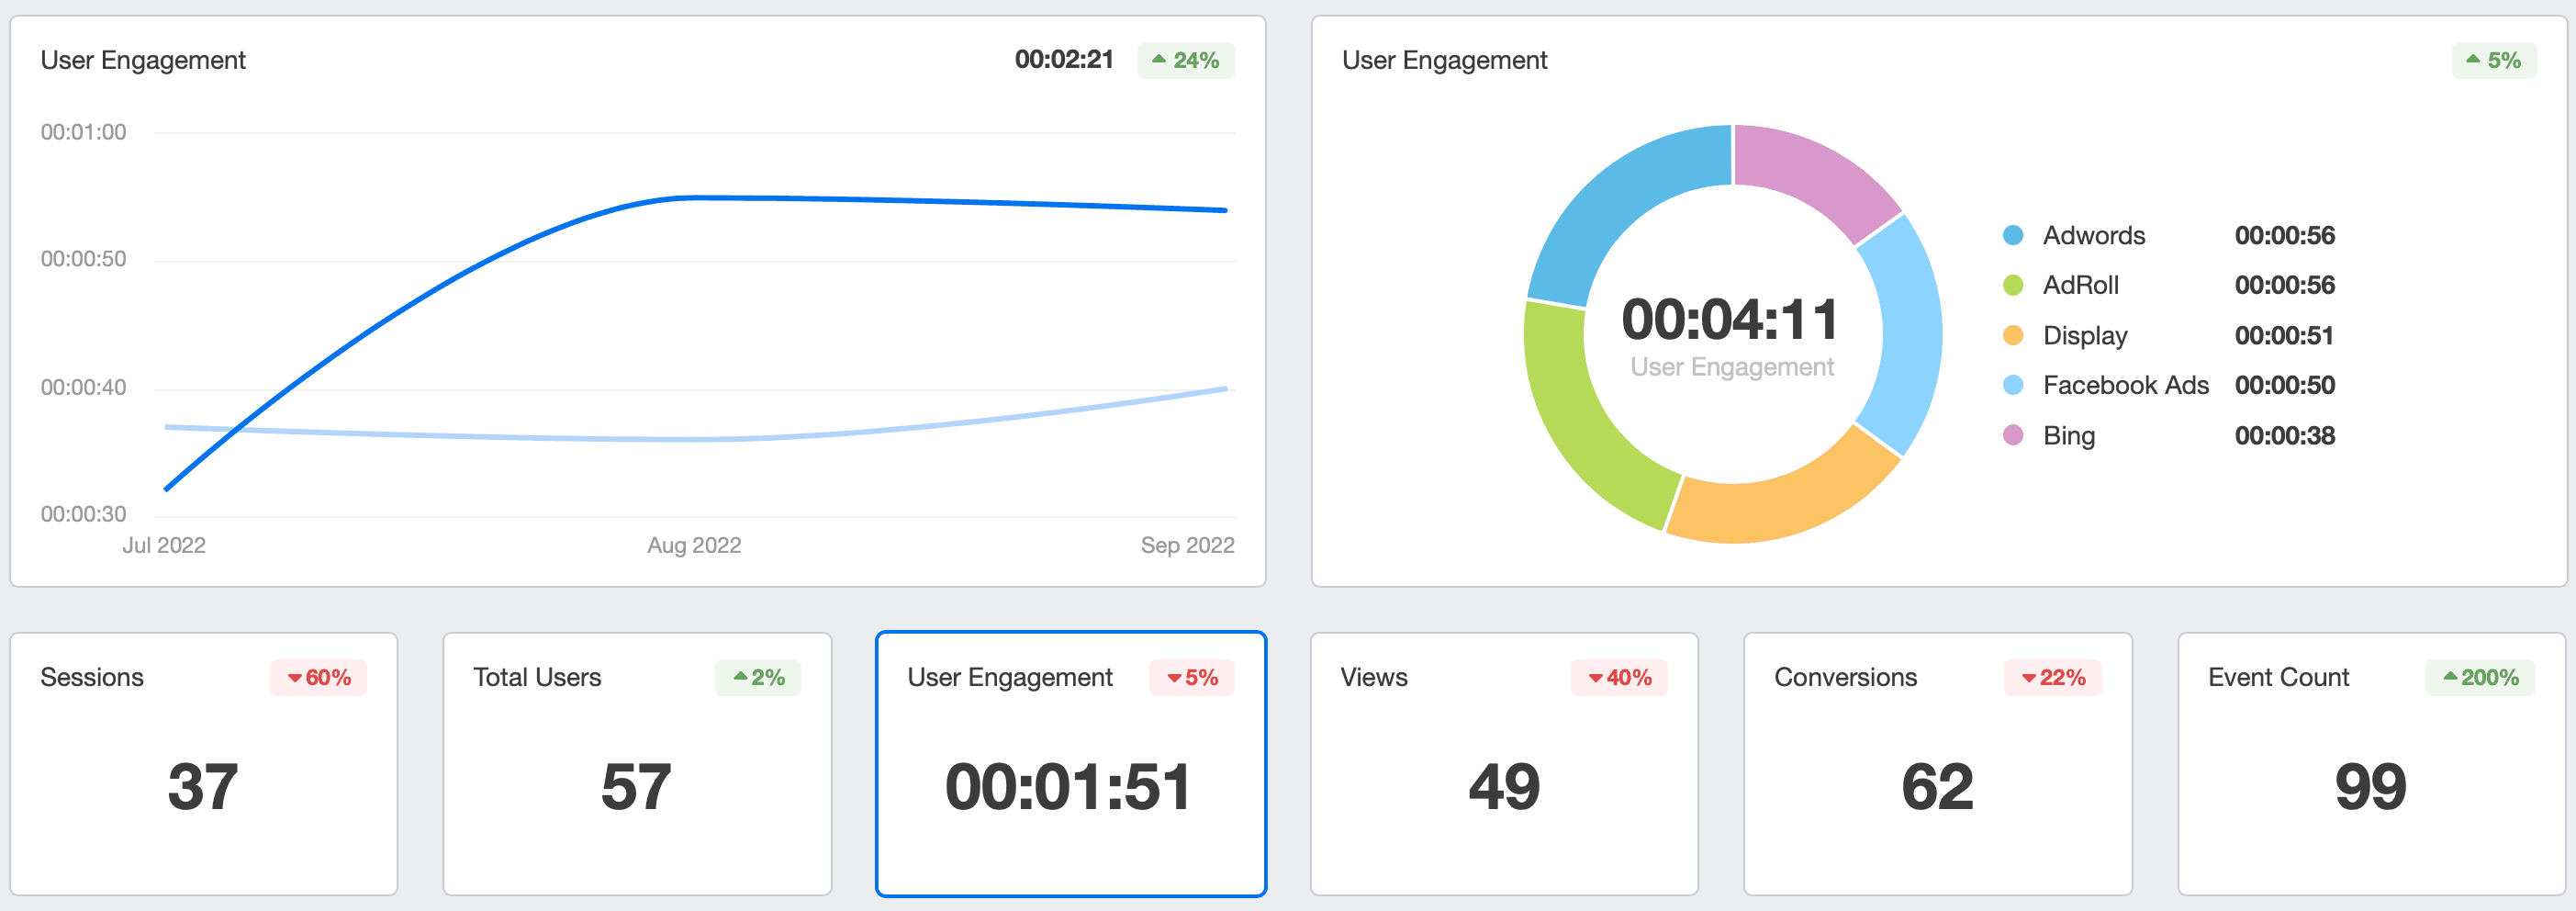Toggle the Adwords series in the legend

point(2093,236)
